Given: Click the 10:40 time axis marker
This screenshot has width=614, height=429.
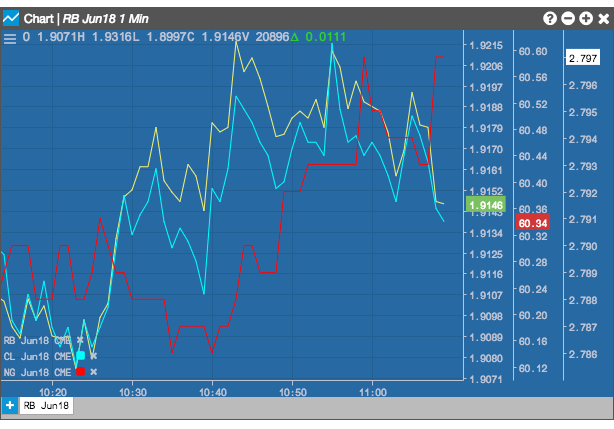Looking at the screenshot, I should tap(213, 392).
